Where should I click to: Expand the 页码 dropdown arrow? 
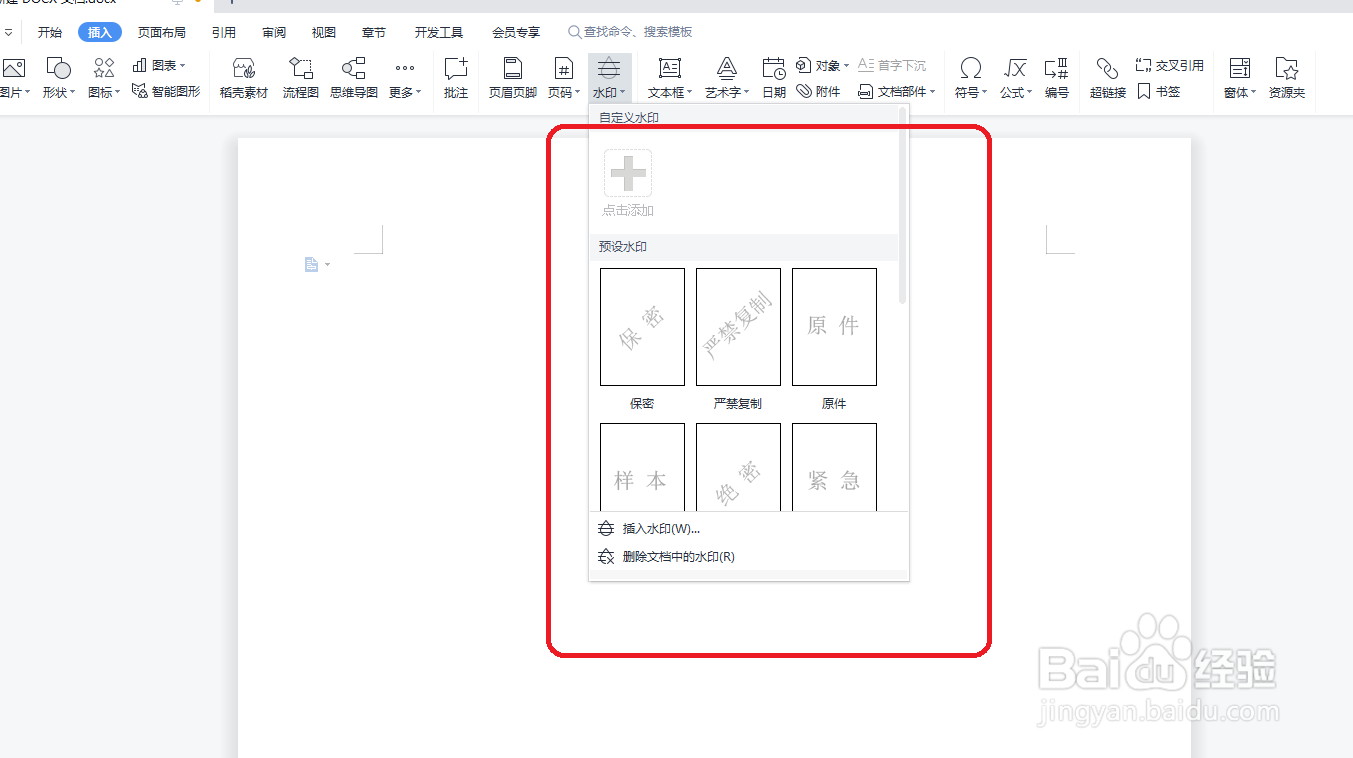point(579,93)
